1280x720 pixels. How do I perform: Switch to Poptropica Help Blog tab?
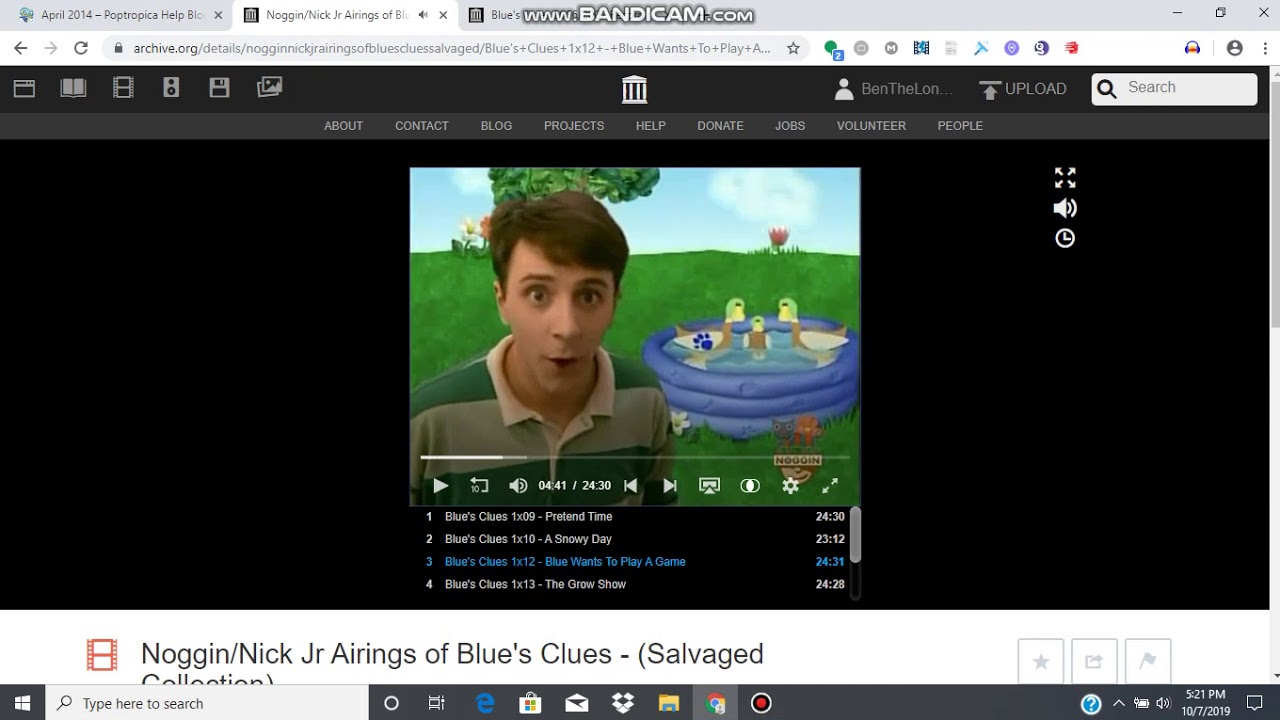click(120, 15)
